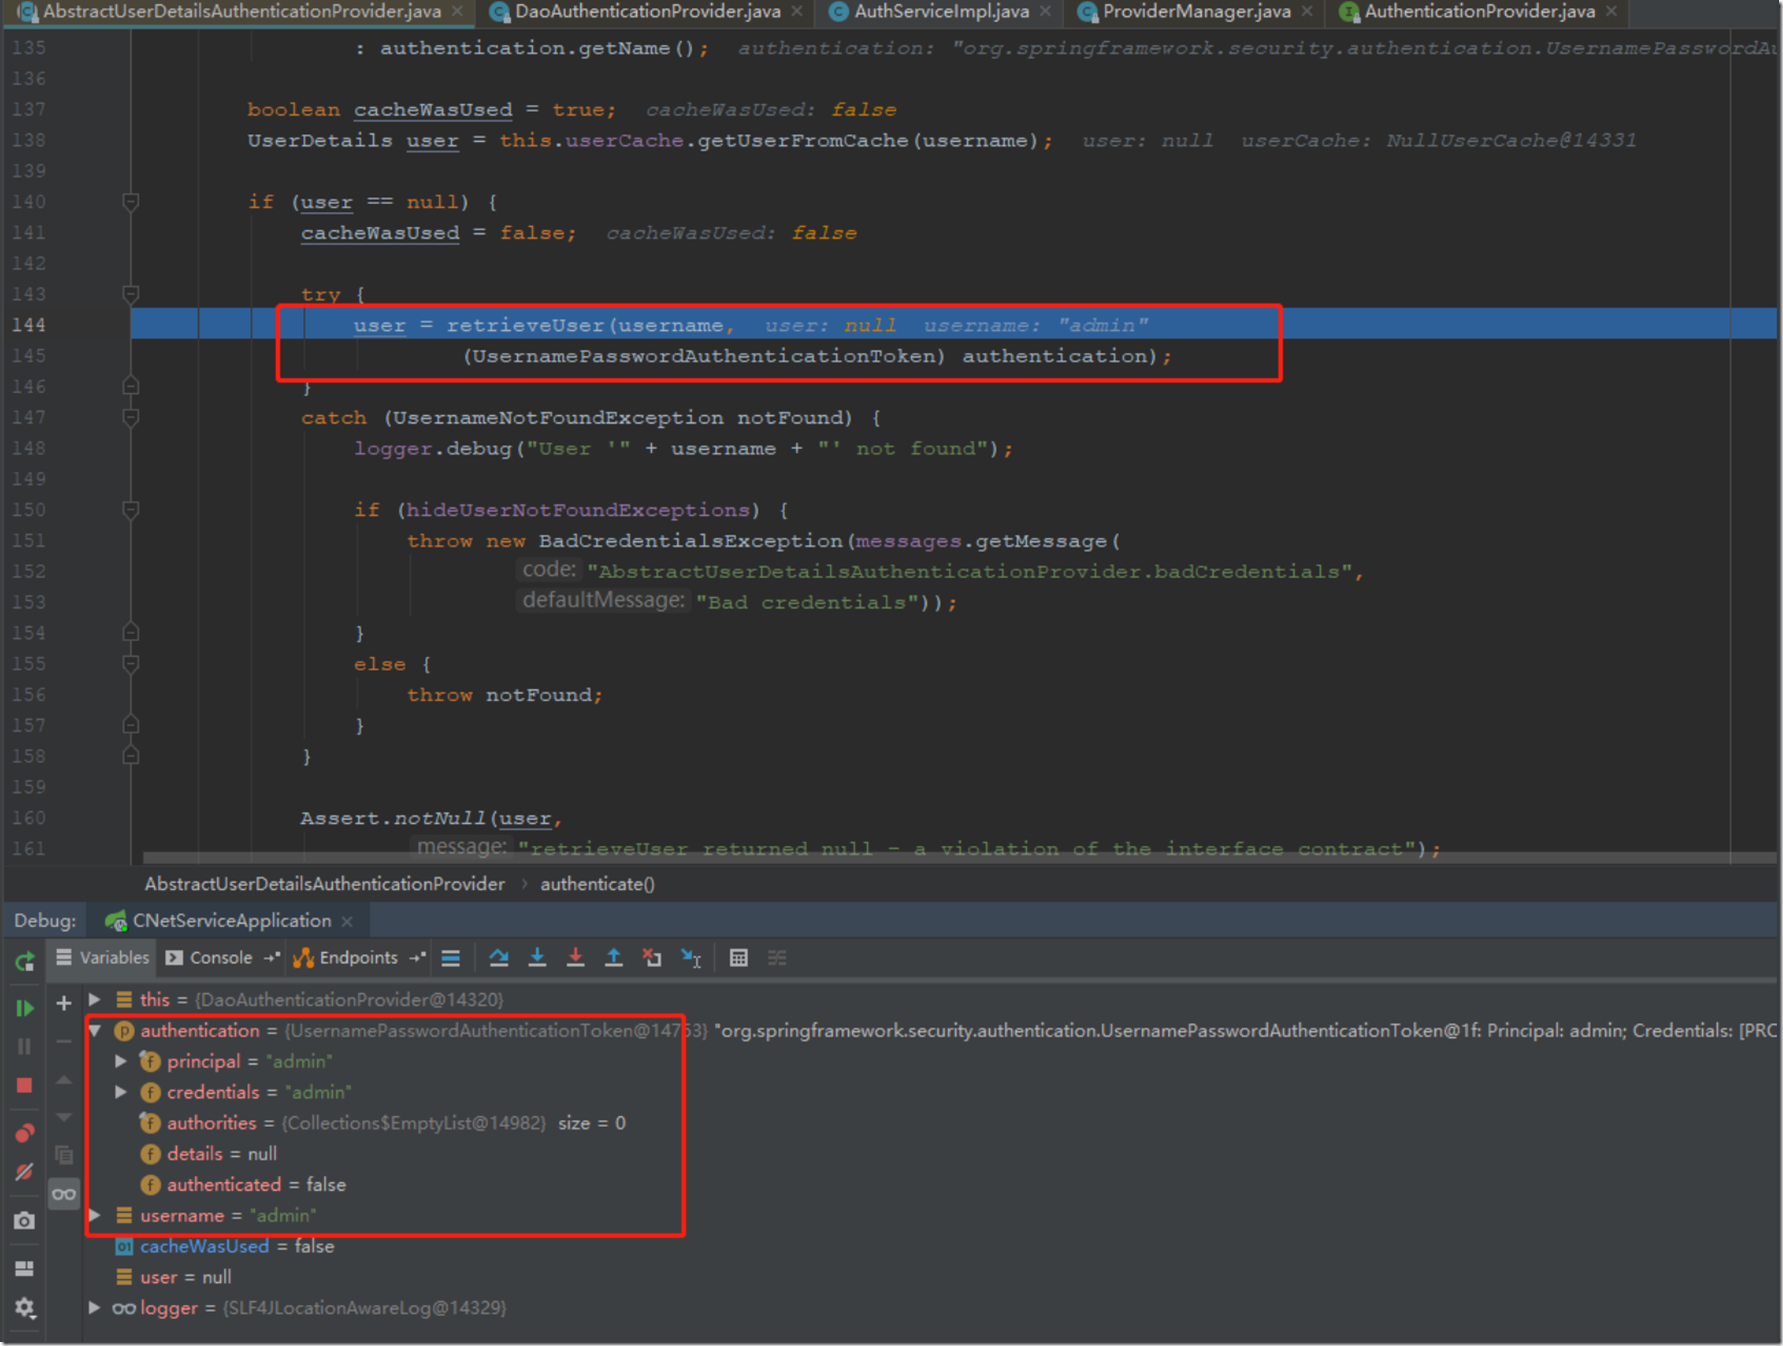Expand logger variable node
The height and width of the screenshot is (1346, 1783).
[x=94, y=1307]
